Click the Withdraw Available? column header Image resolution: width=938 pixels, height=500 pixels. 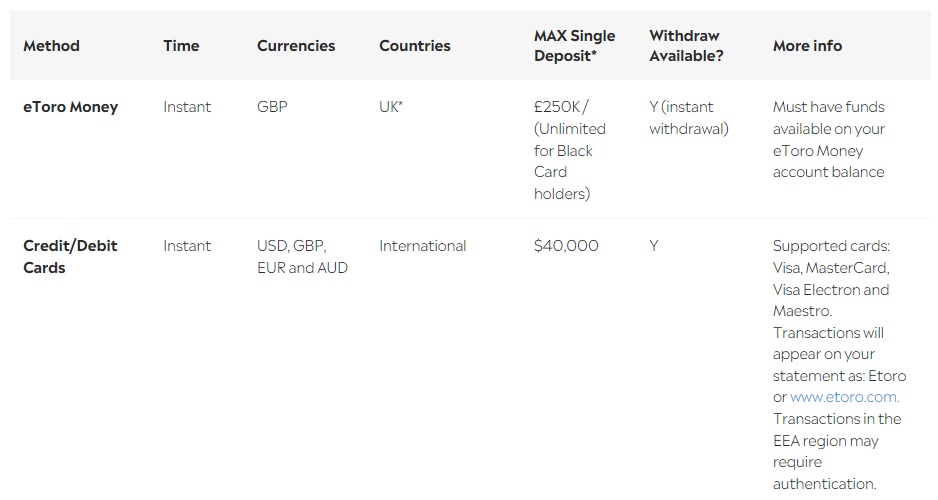point(686,46)
